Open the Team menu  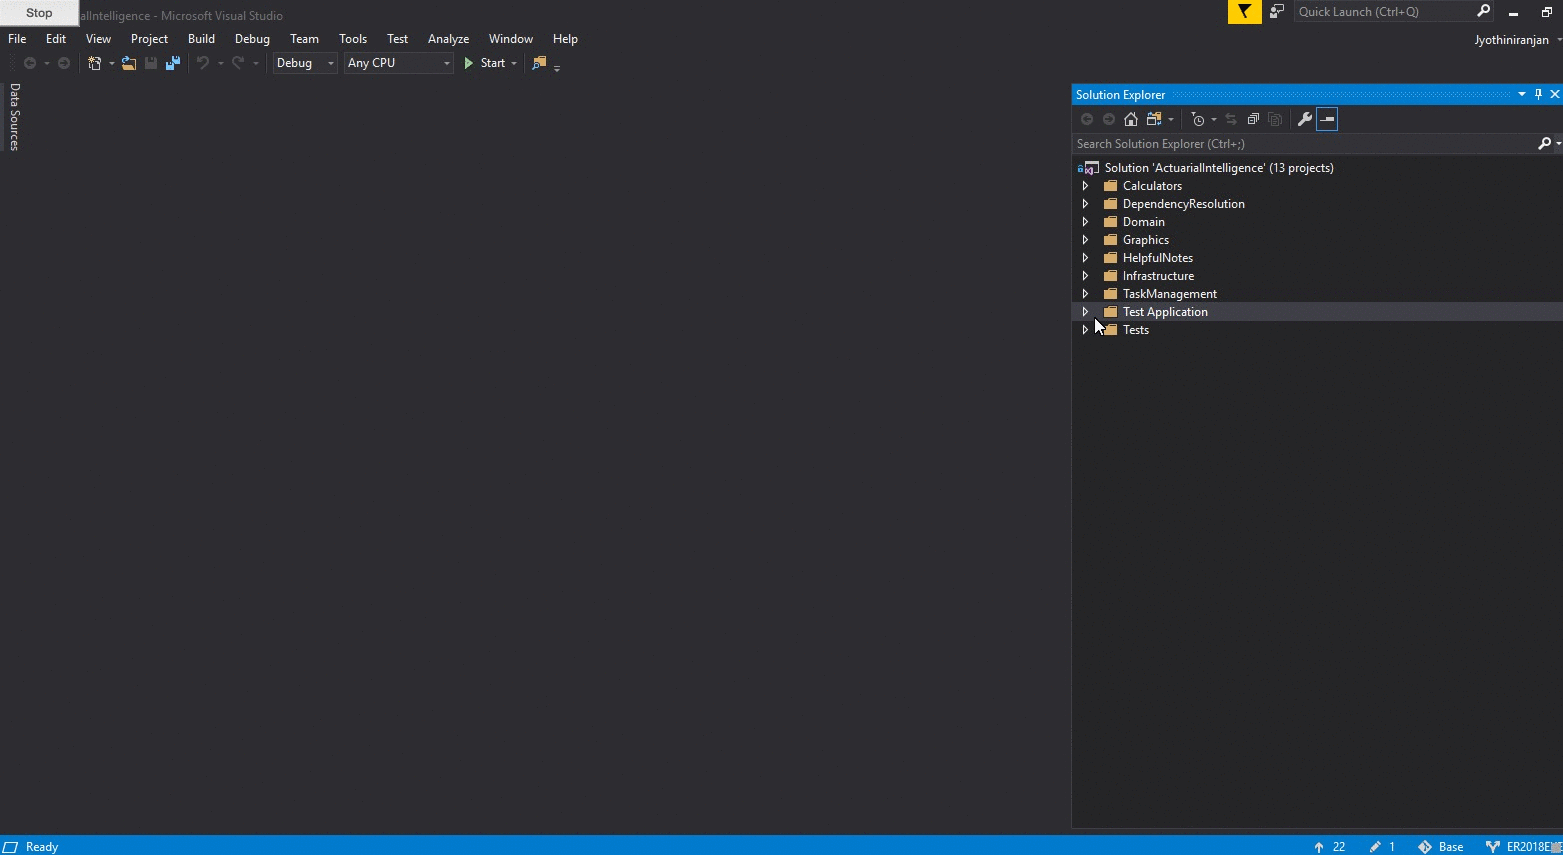pos(304,39)
